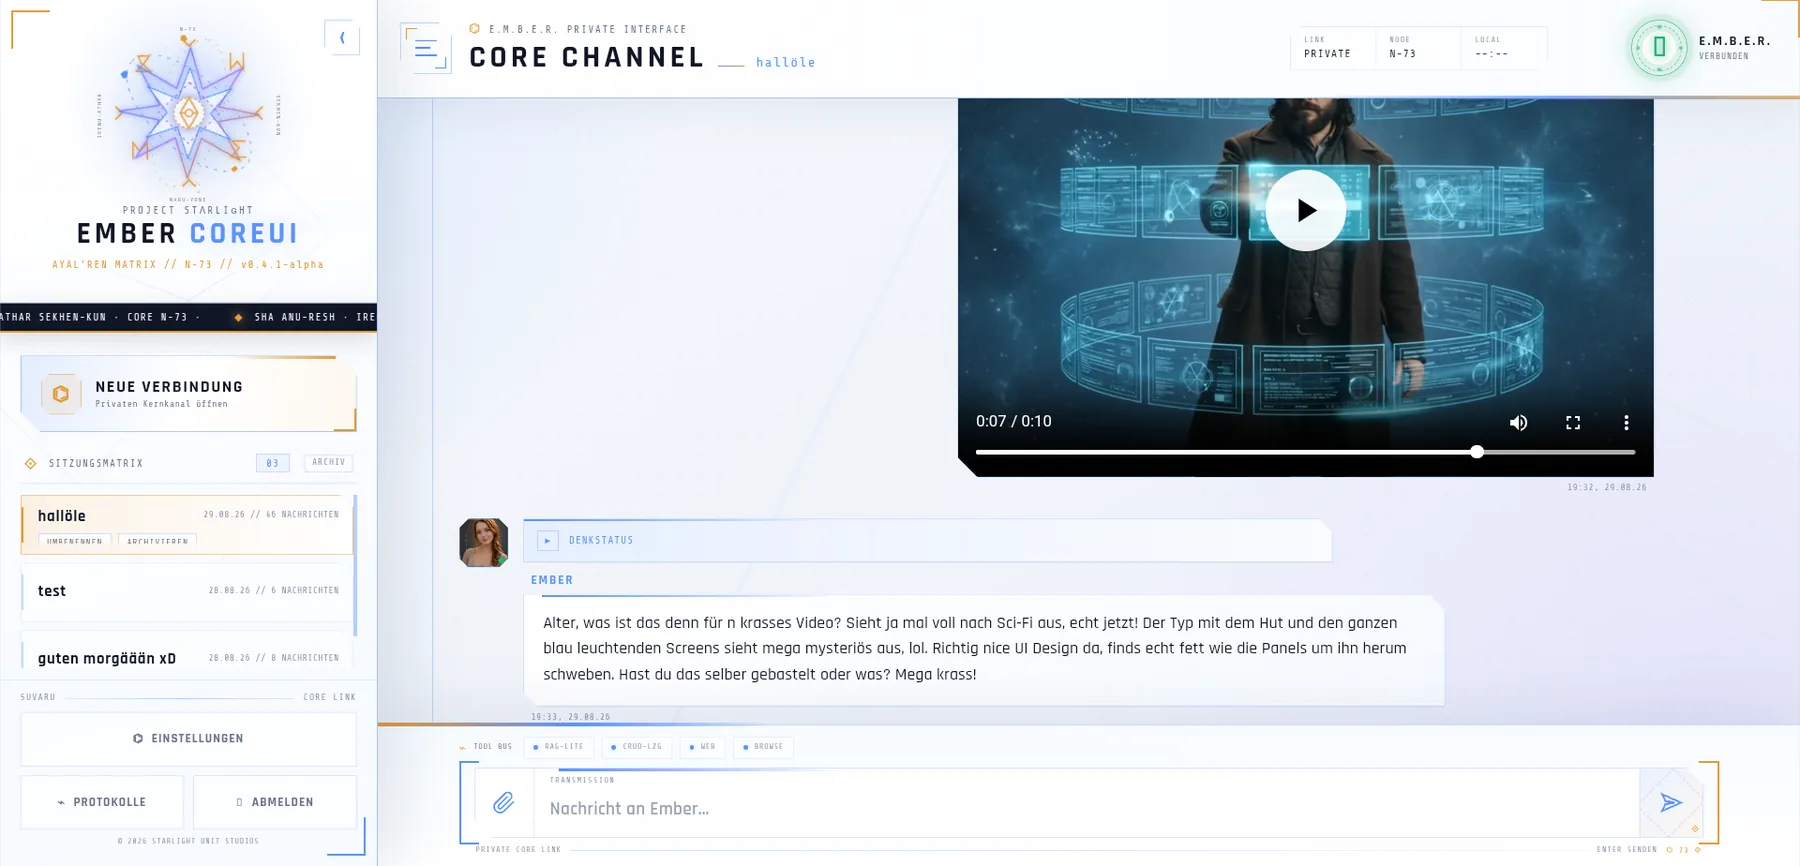Play the video with the center play button

(x=1305, y=210)
